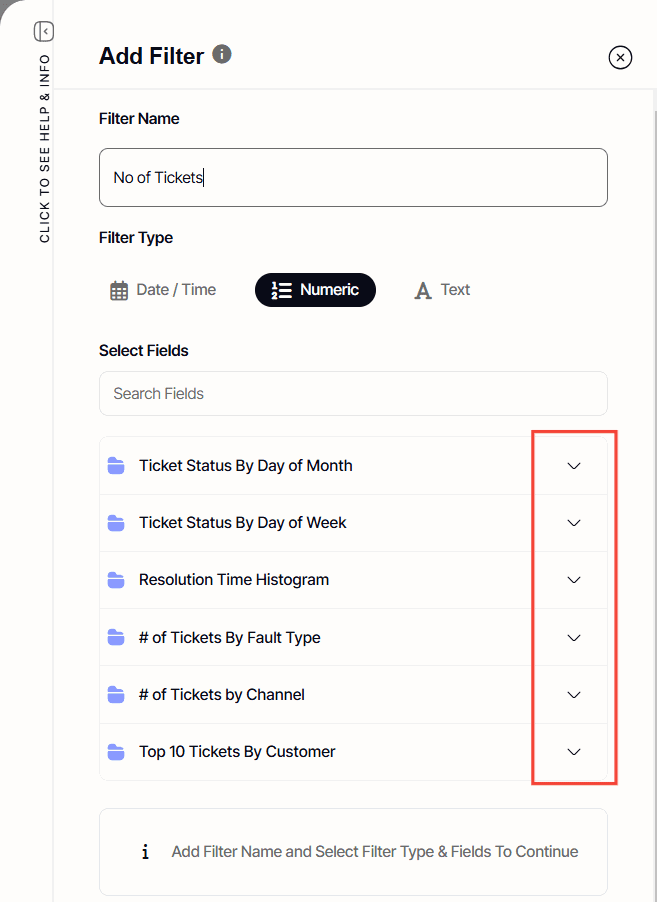Select the Date / Time filter type
Screen dimensions: 657x902
[163, 290]
